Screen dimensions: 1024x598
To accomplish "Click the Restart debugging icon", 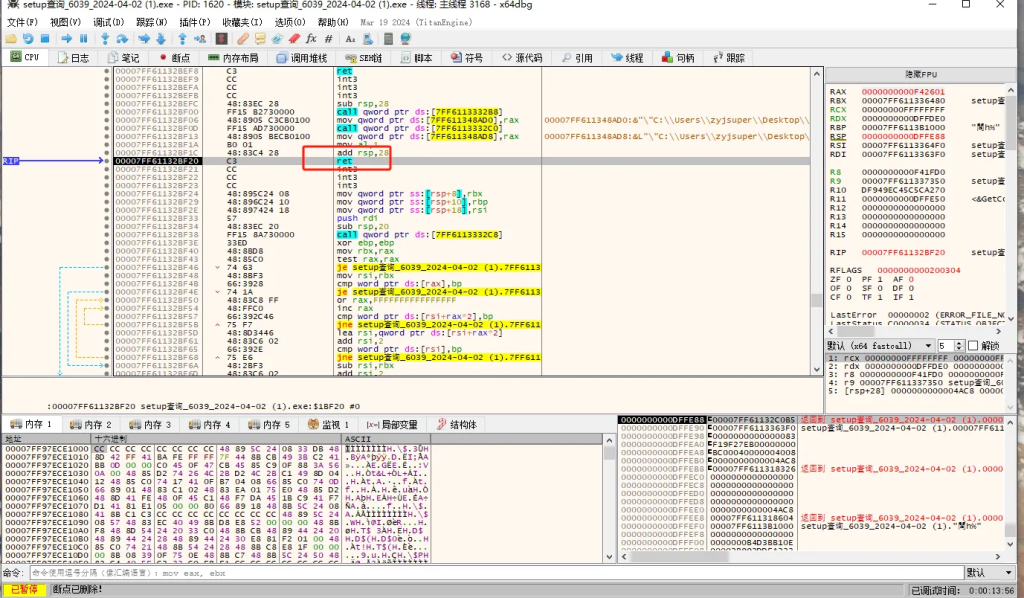I will (28, 38).
